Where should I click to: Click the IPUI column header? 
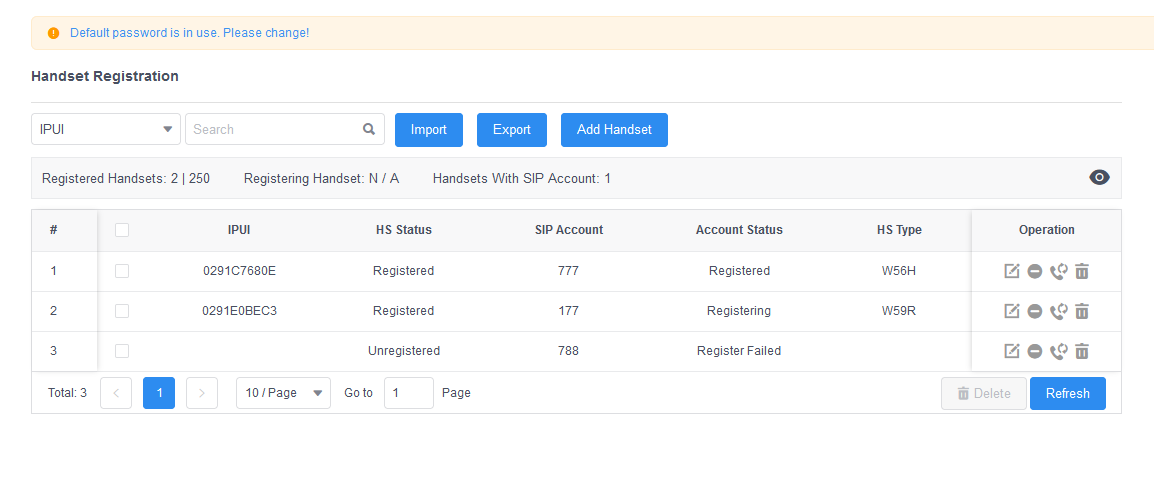tap(239, 230)
